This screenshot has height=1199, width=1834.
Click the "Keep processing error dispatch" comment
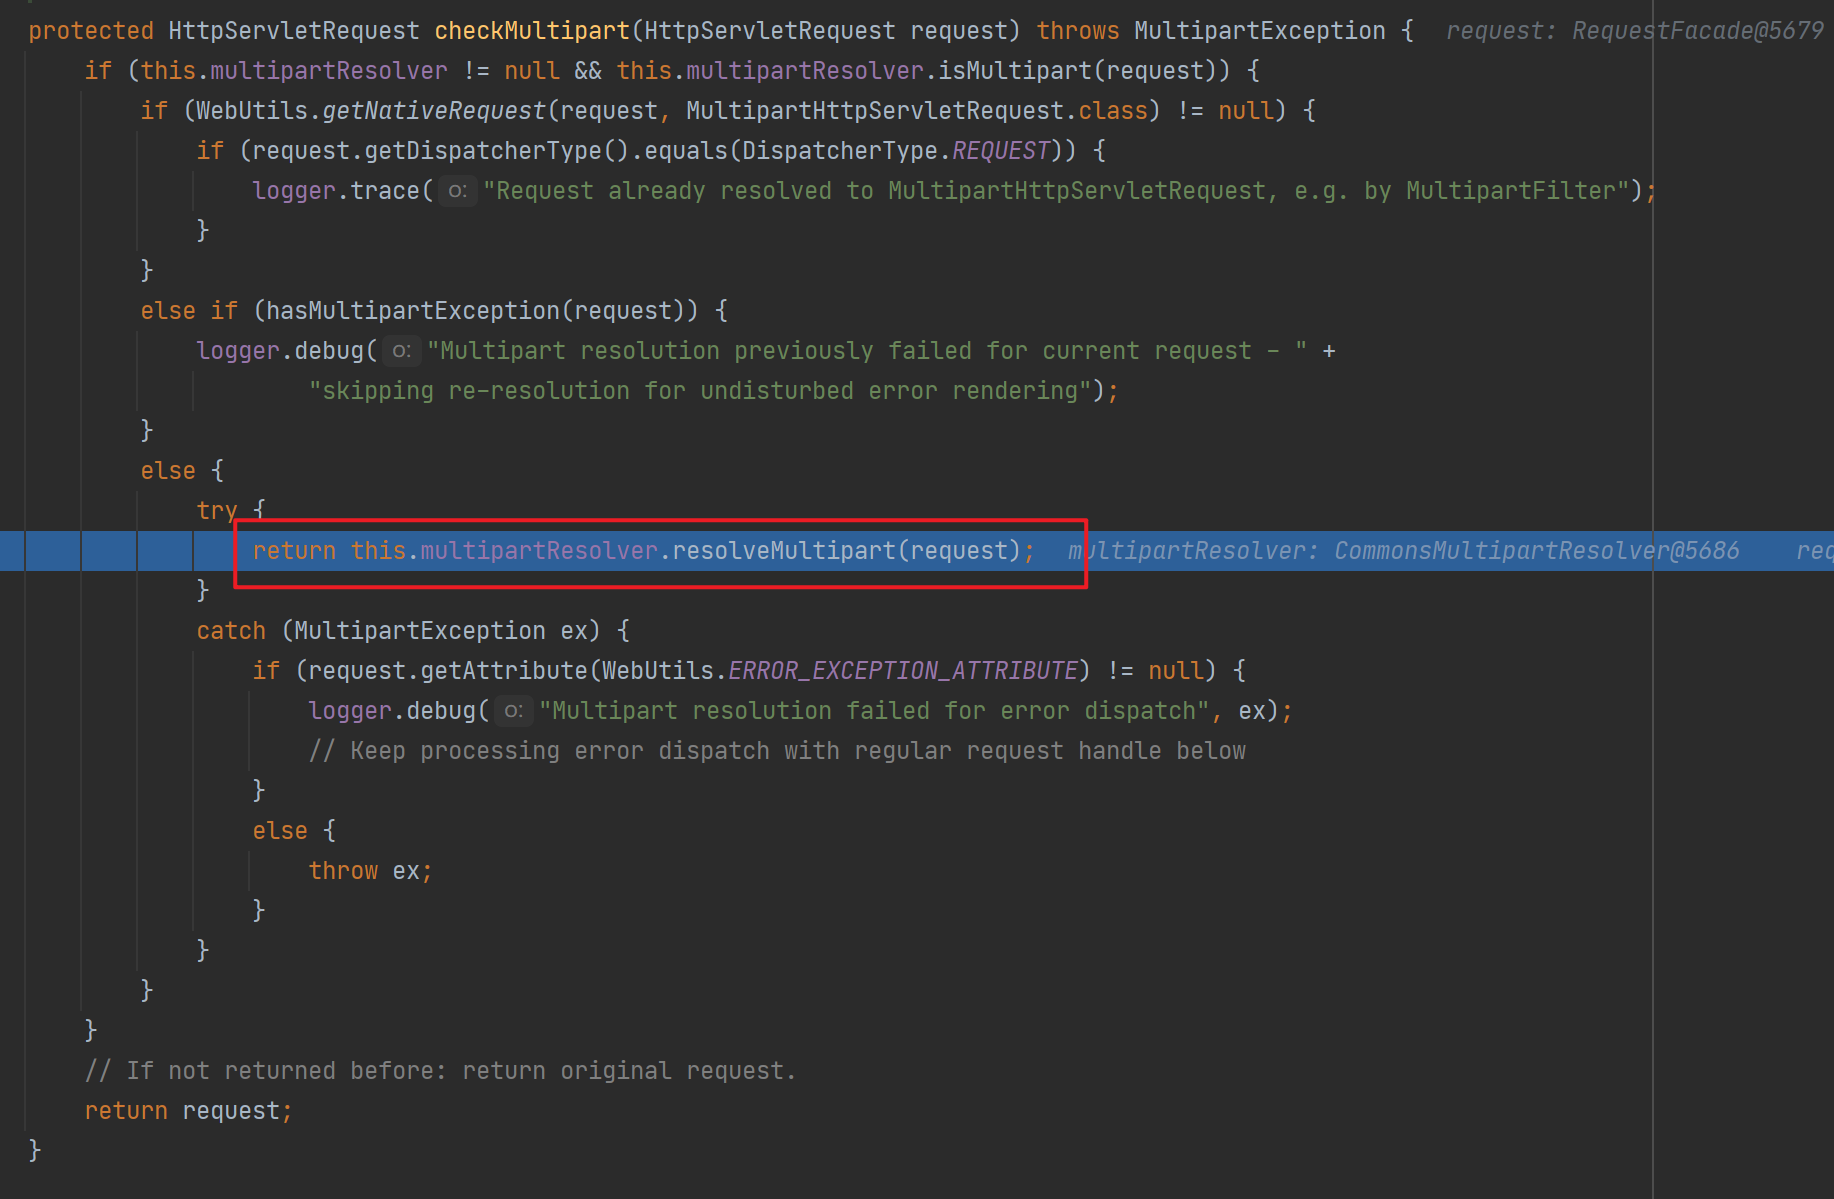(x=777, y=751)
